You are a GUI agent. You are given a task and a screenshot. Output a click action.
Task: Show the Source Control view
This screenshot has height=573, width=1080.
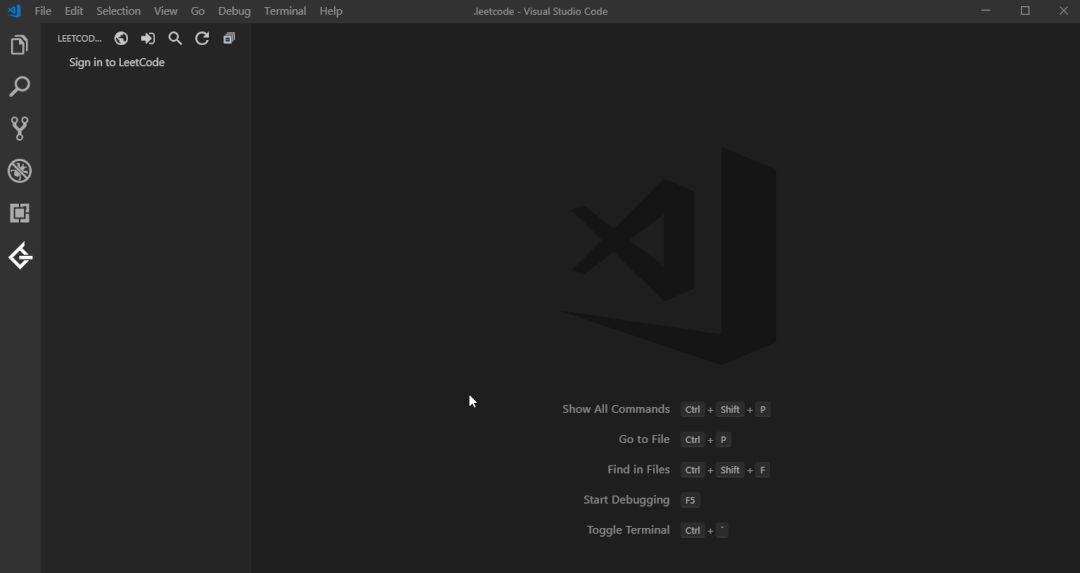(19, 129)
